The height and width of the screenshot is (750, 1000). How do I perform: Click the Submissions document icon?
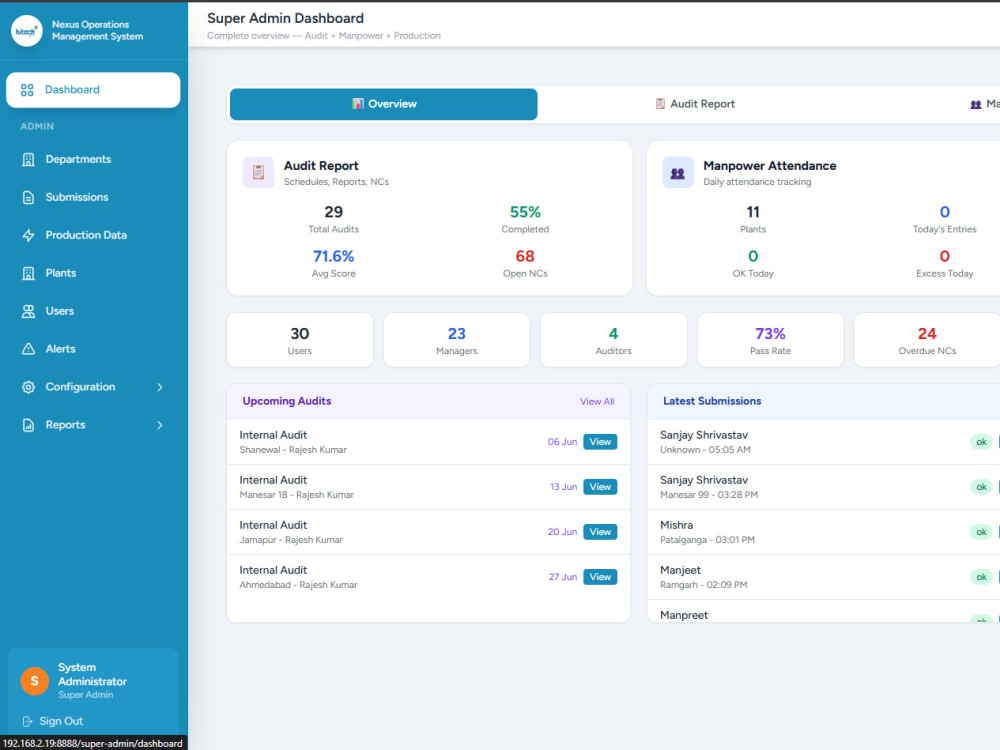(28, 198)
